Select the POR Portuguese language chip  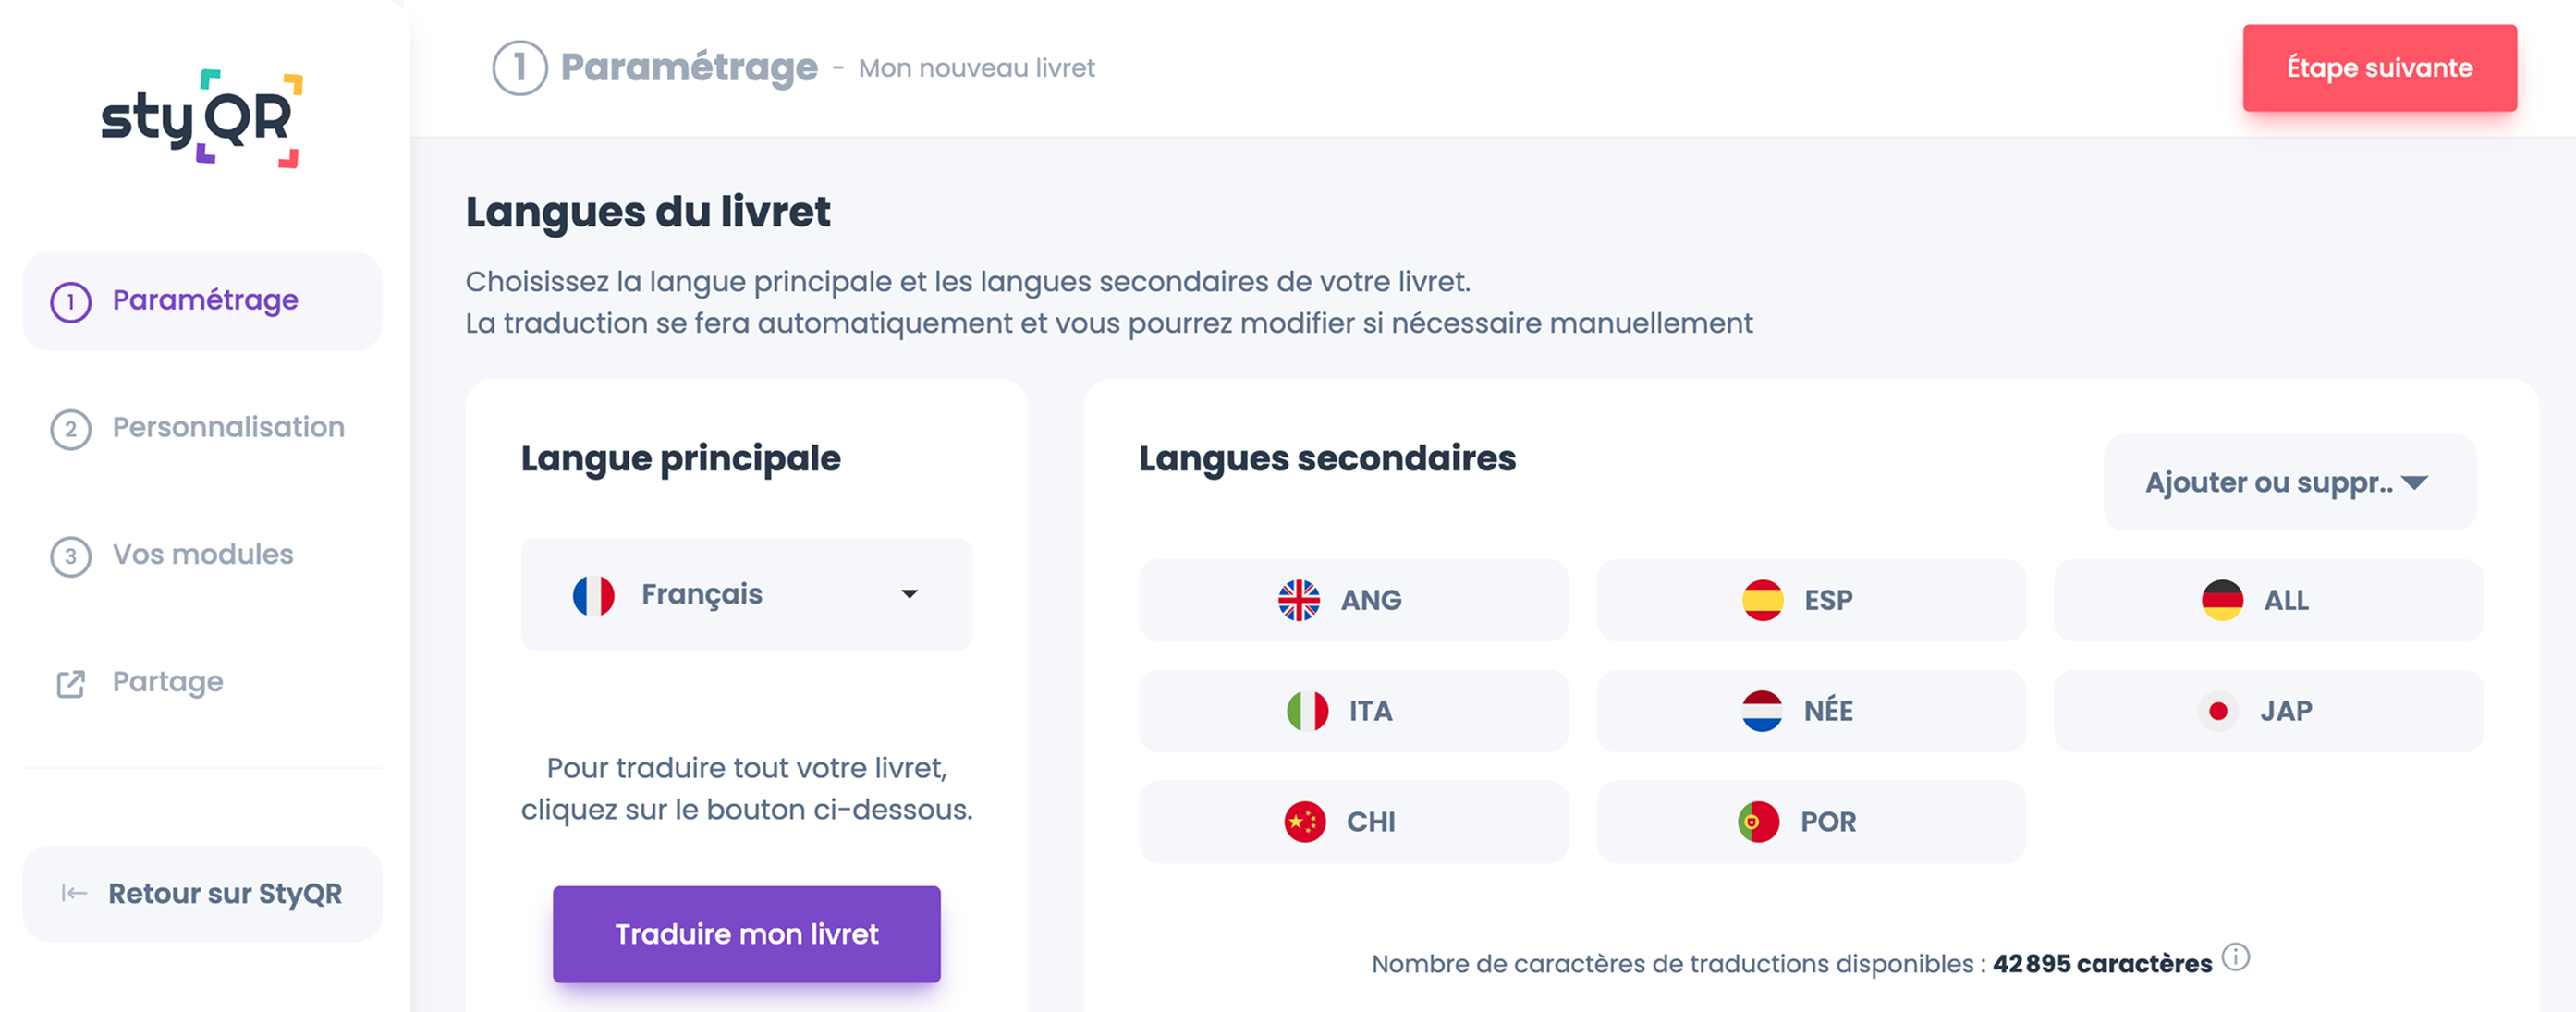pyautogui.click(x=1811, y=822)
